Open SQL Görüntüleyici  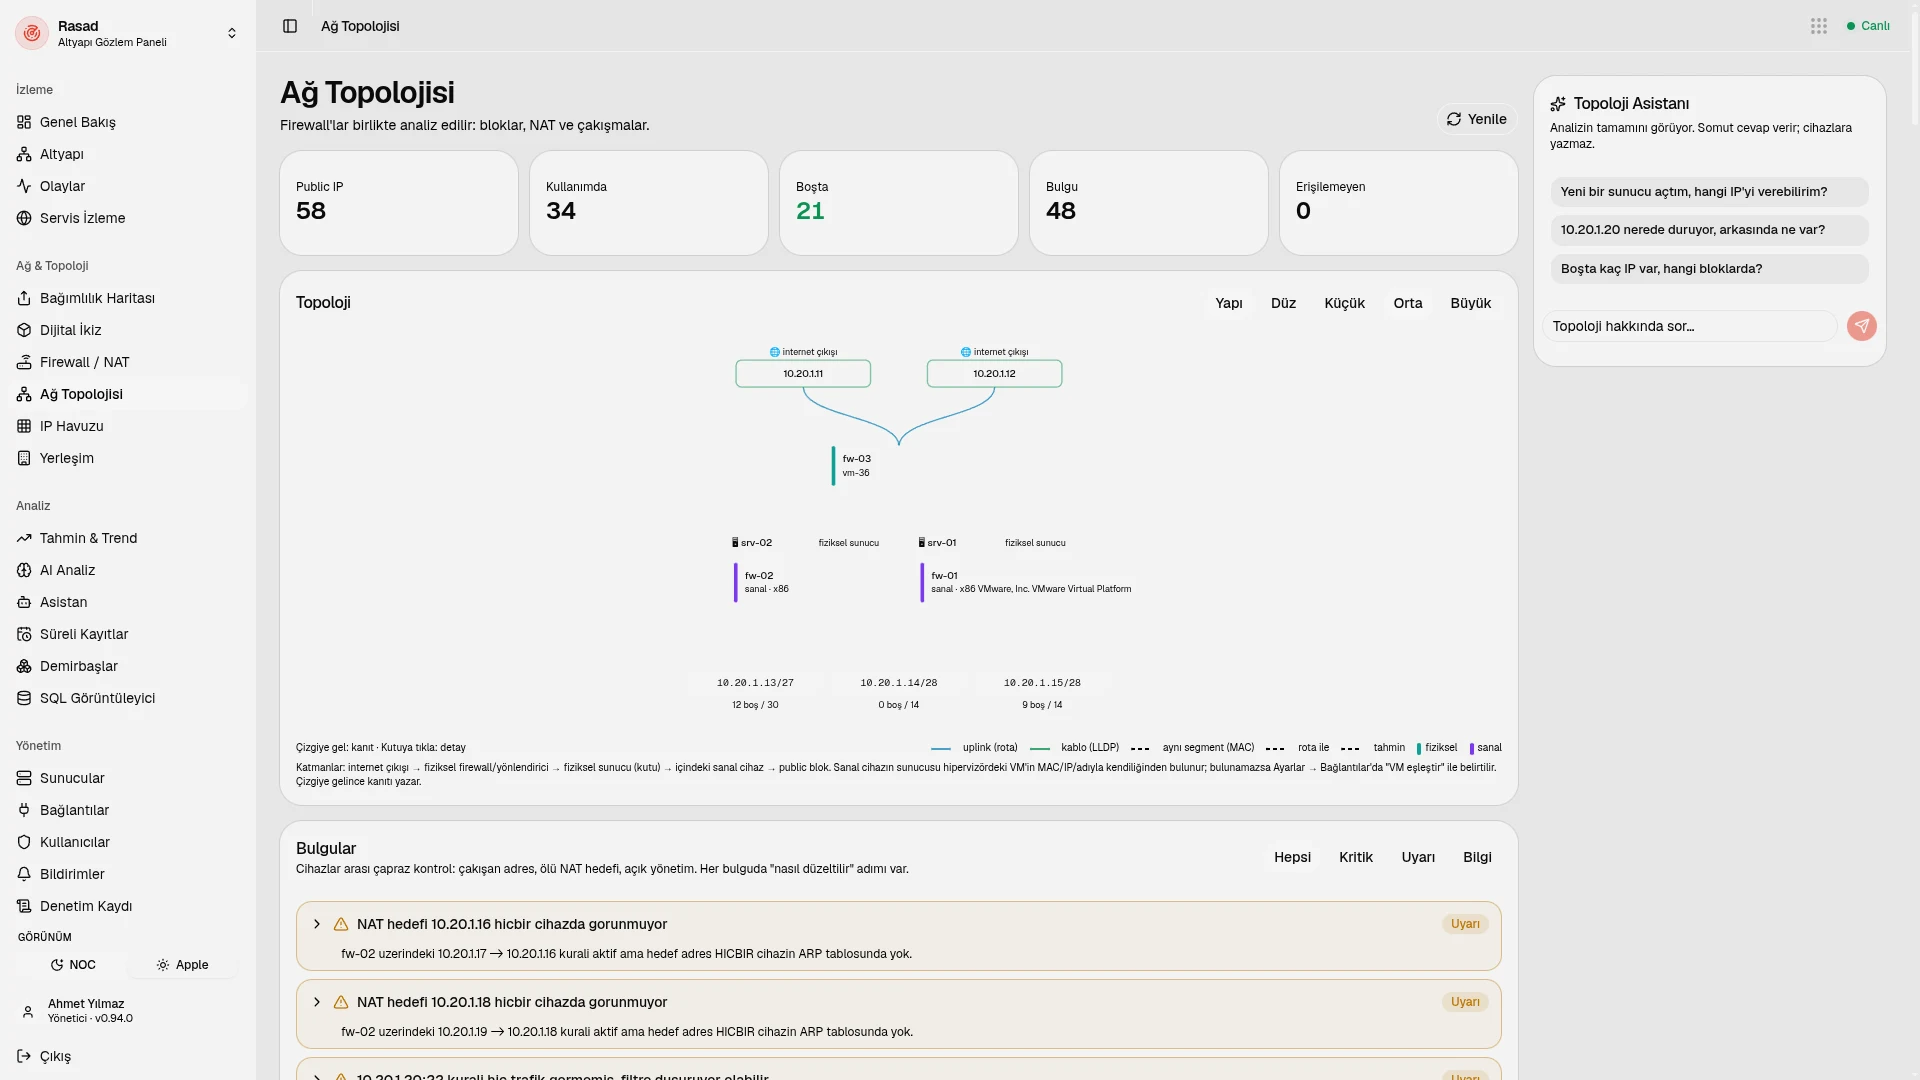pyautogui.click(x=128, y=698)
